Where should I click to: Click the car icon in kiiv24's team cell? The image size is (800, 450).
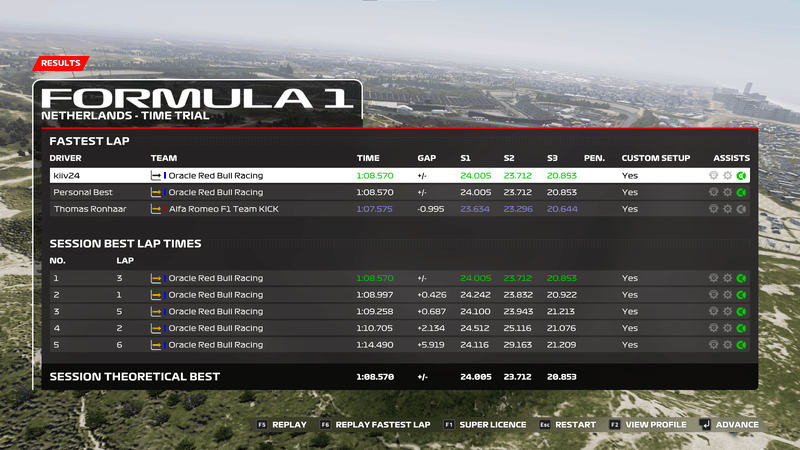point(156,176)
